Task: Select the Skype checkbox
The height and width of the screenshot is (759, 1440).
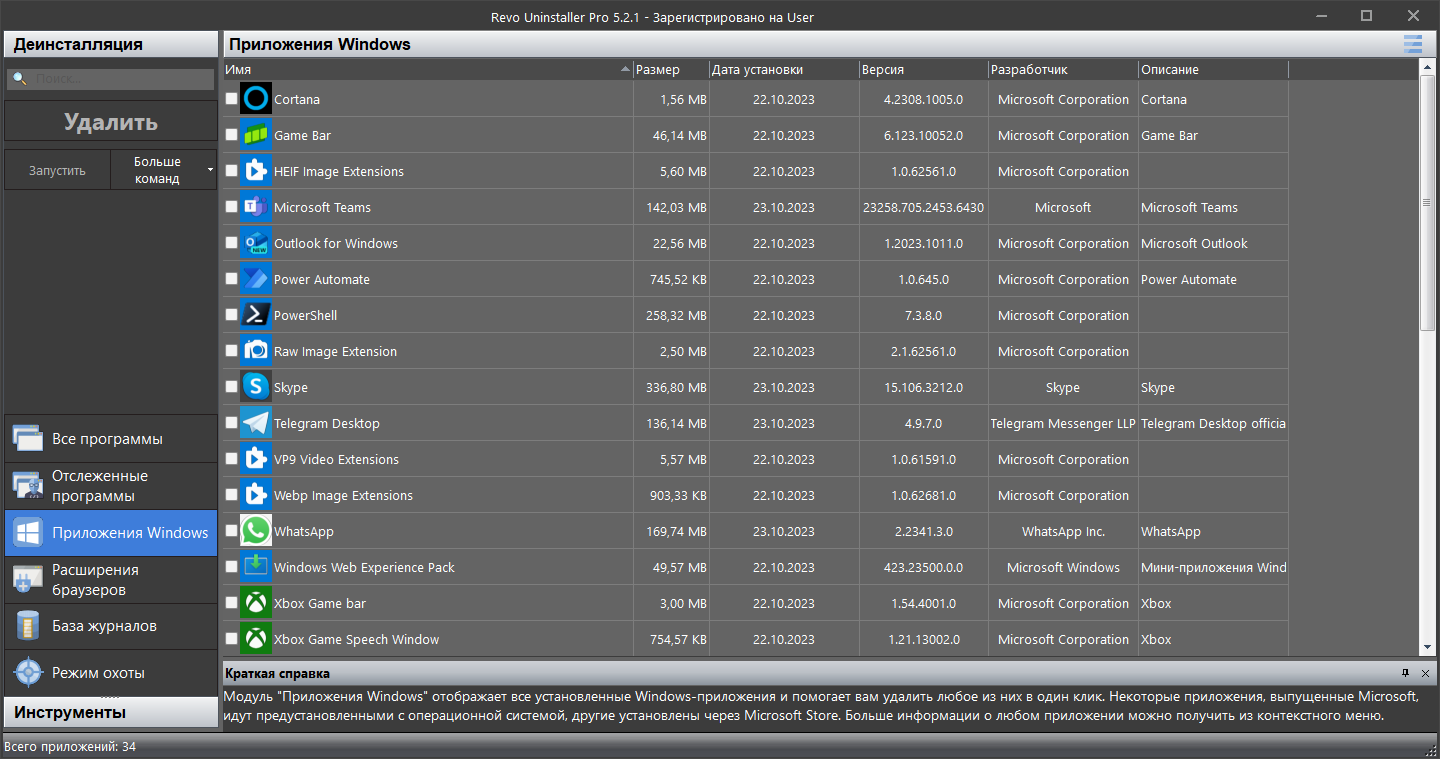Action: (x=232, y=386)
